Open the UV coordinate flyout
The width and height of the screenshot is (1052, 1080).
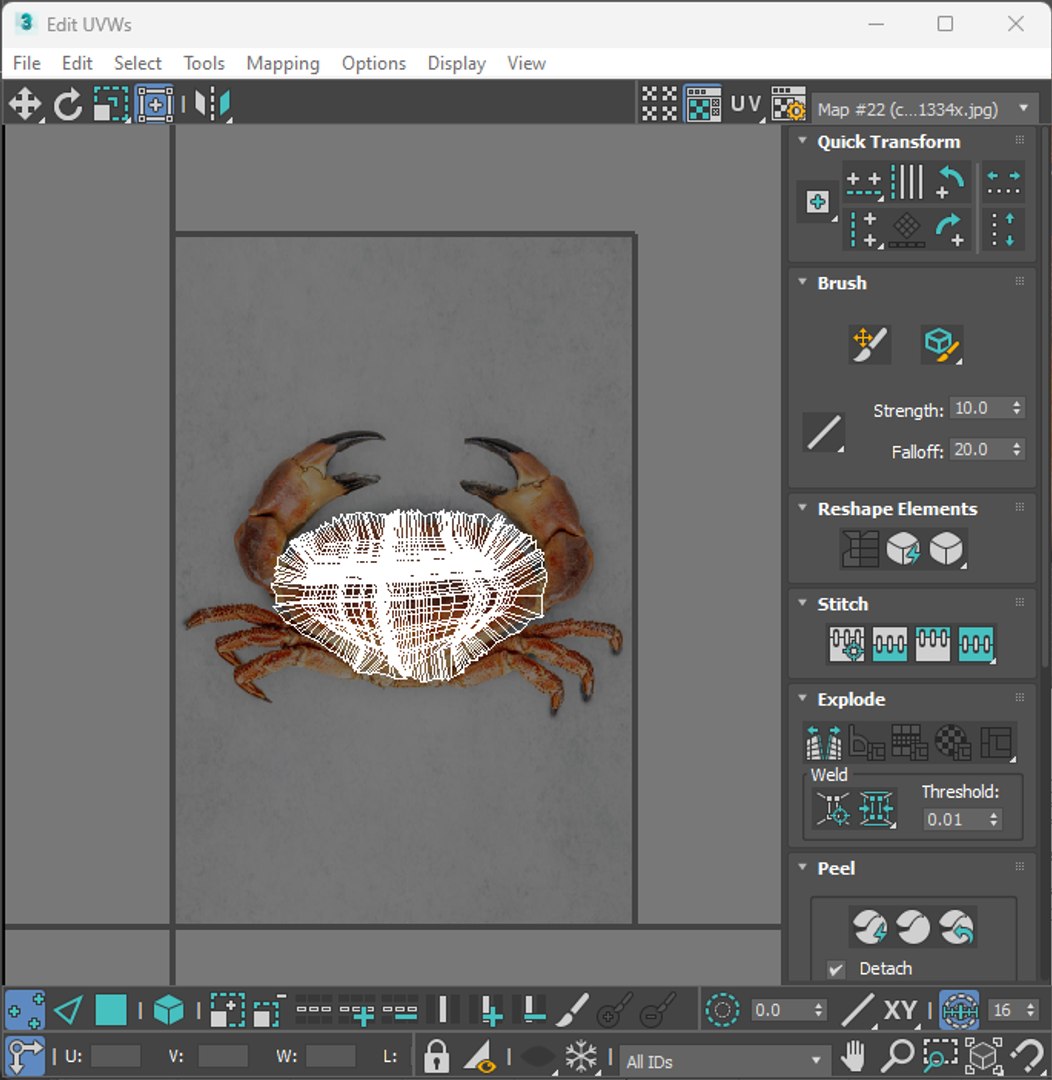coord(745,105)
